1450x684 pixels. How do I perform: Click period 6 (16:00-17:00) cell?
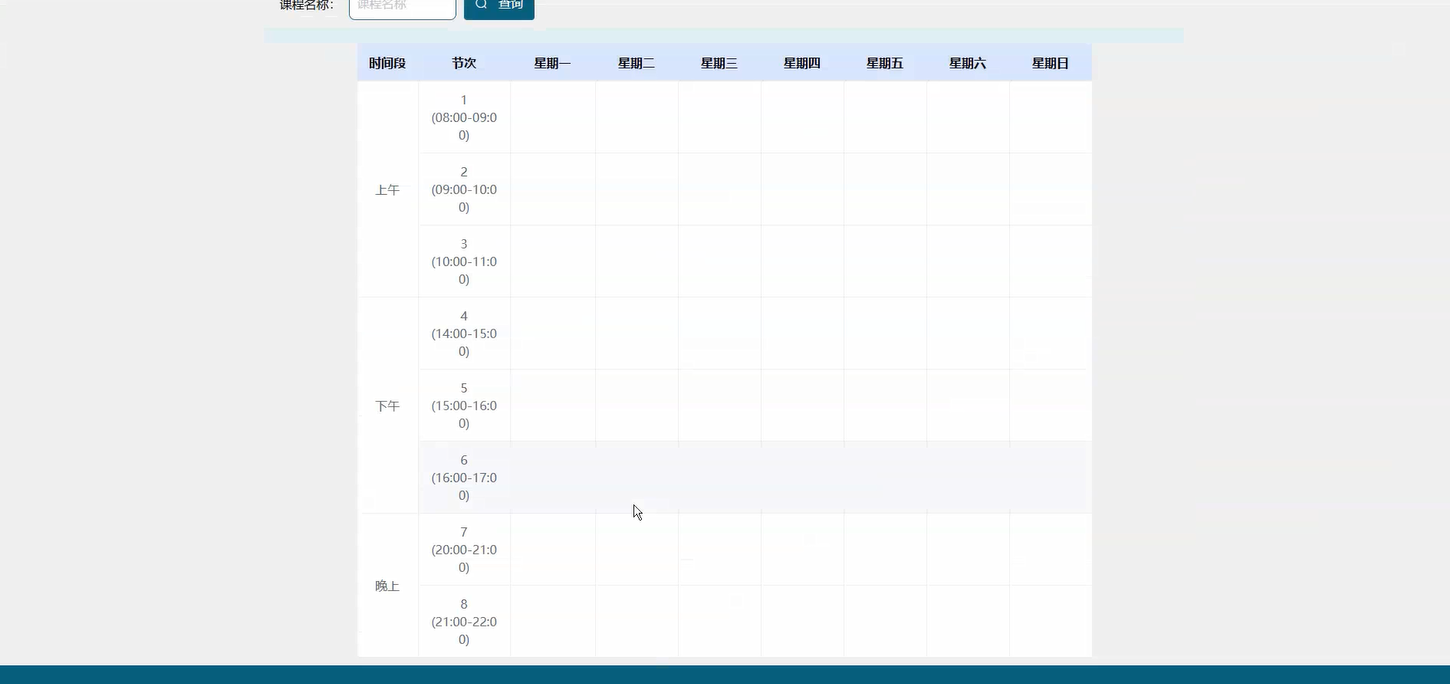click(x=464, y=478)
